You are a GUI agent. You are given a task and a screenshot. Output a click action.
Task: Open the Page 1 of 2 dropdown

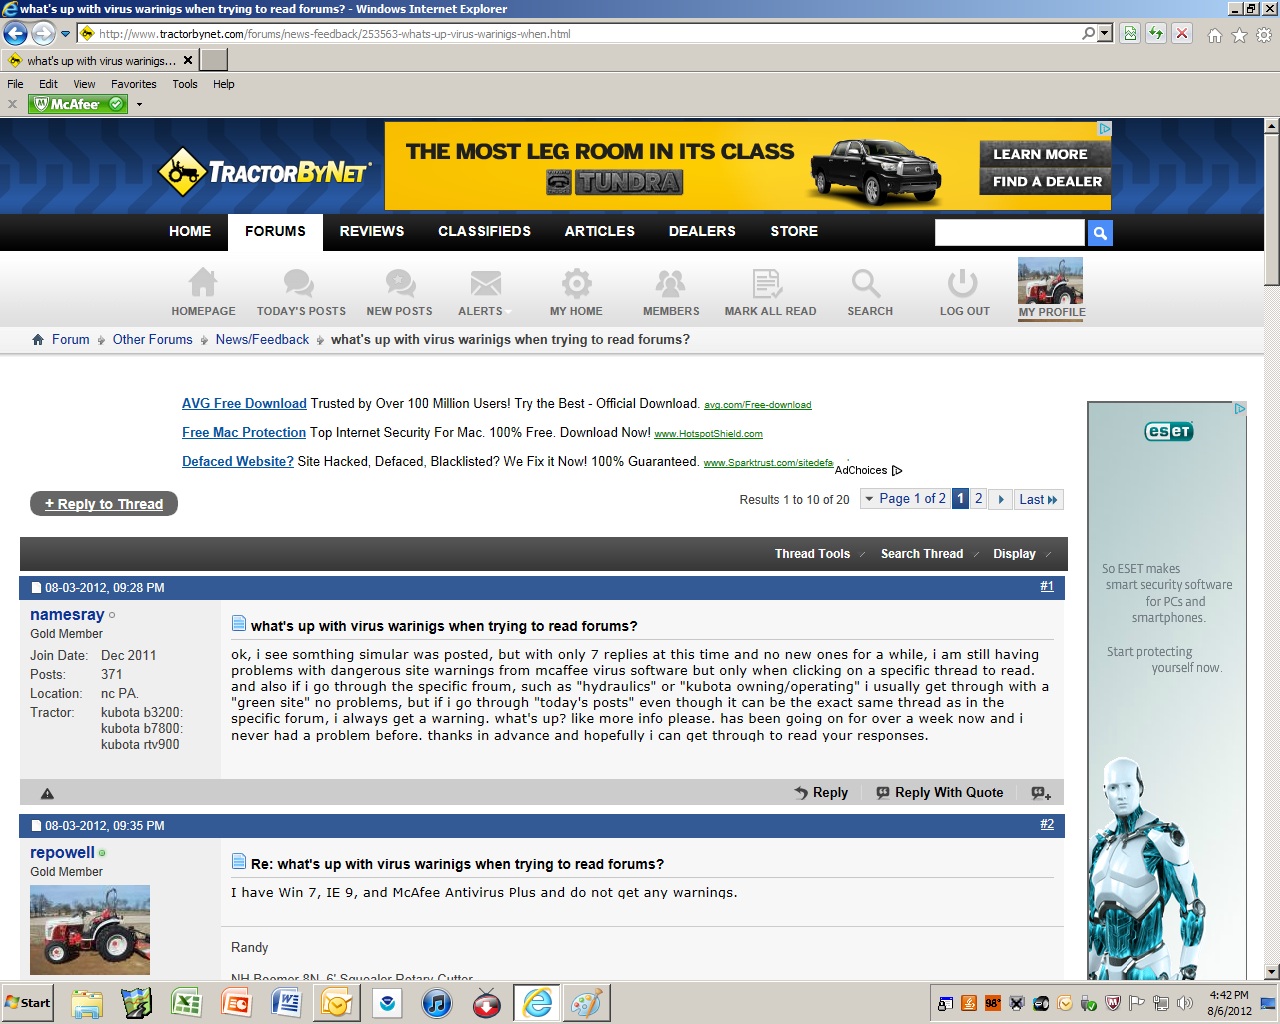click(x=905, y=499)
